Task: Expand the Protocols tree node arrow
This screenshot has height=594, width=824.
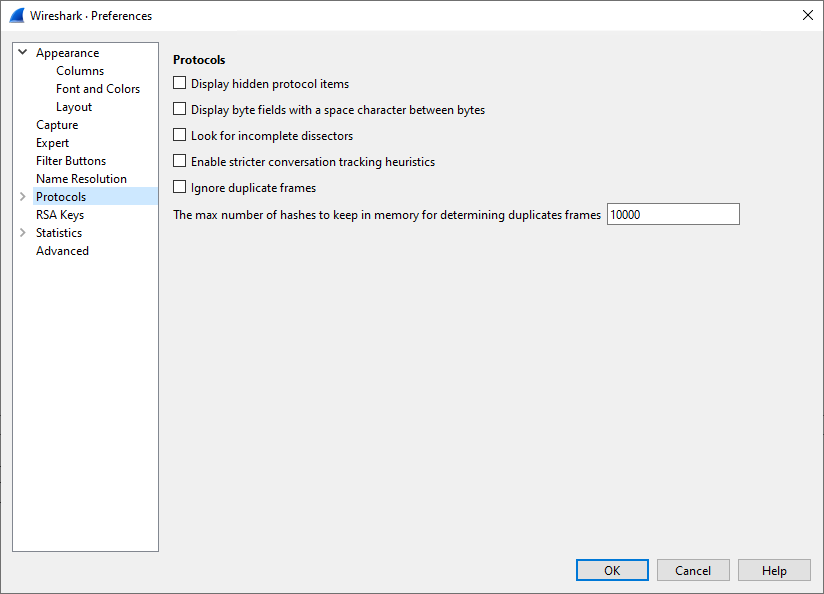Action: pos(23,197)
